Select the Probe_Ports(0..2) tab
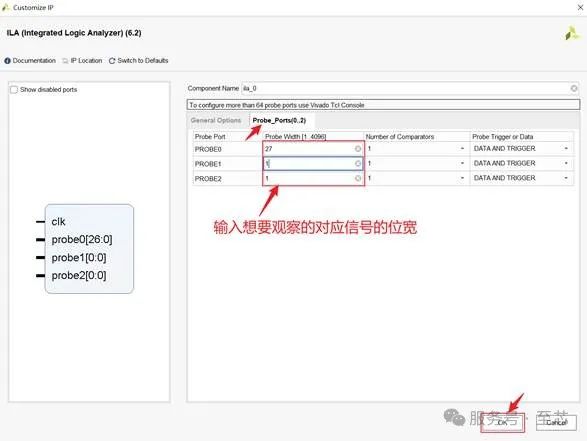This screenshot has height=441, width=587. tap(279, 120)
